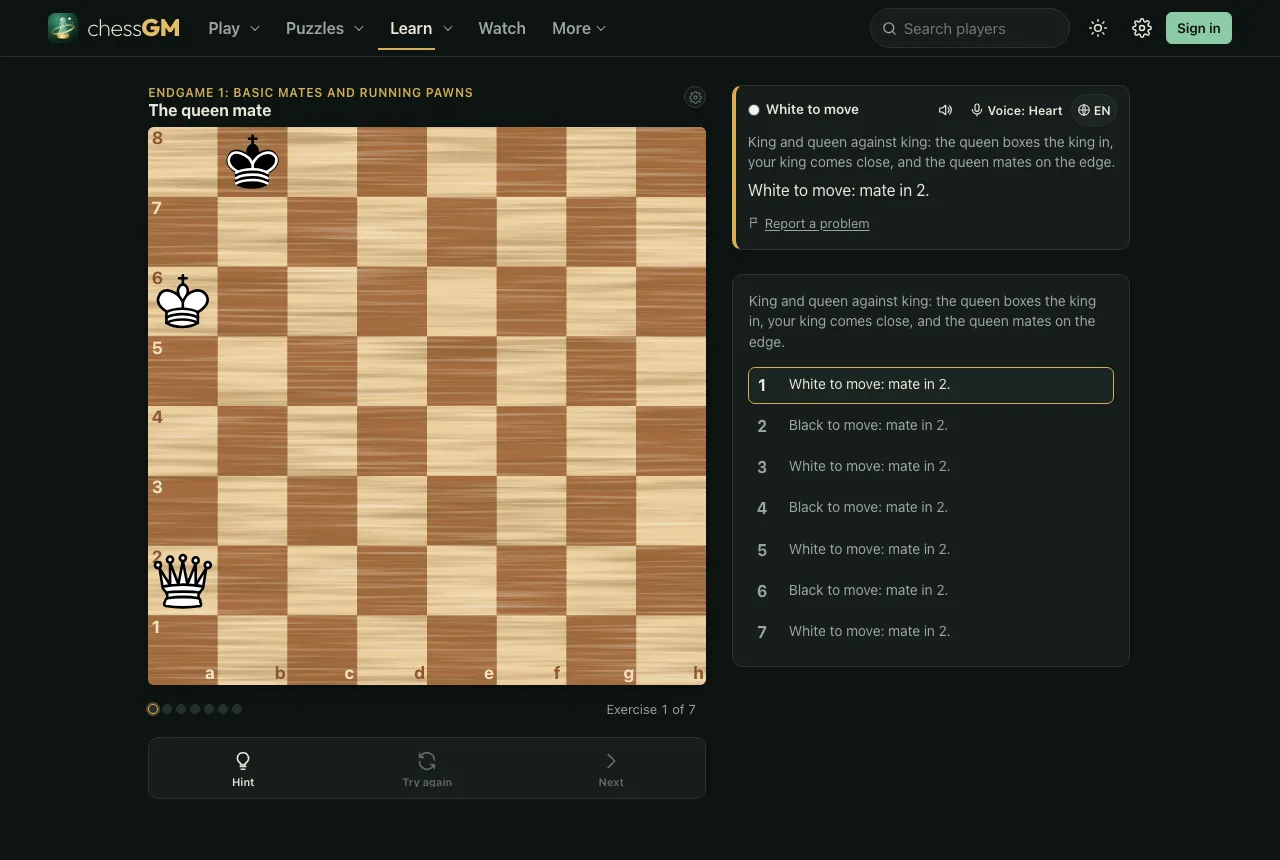Click the speaker audio icon
1280x860 pixels.
945,110
